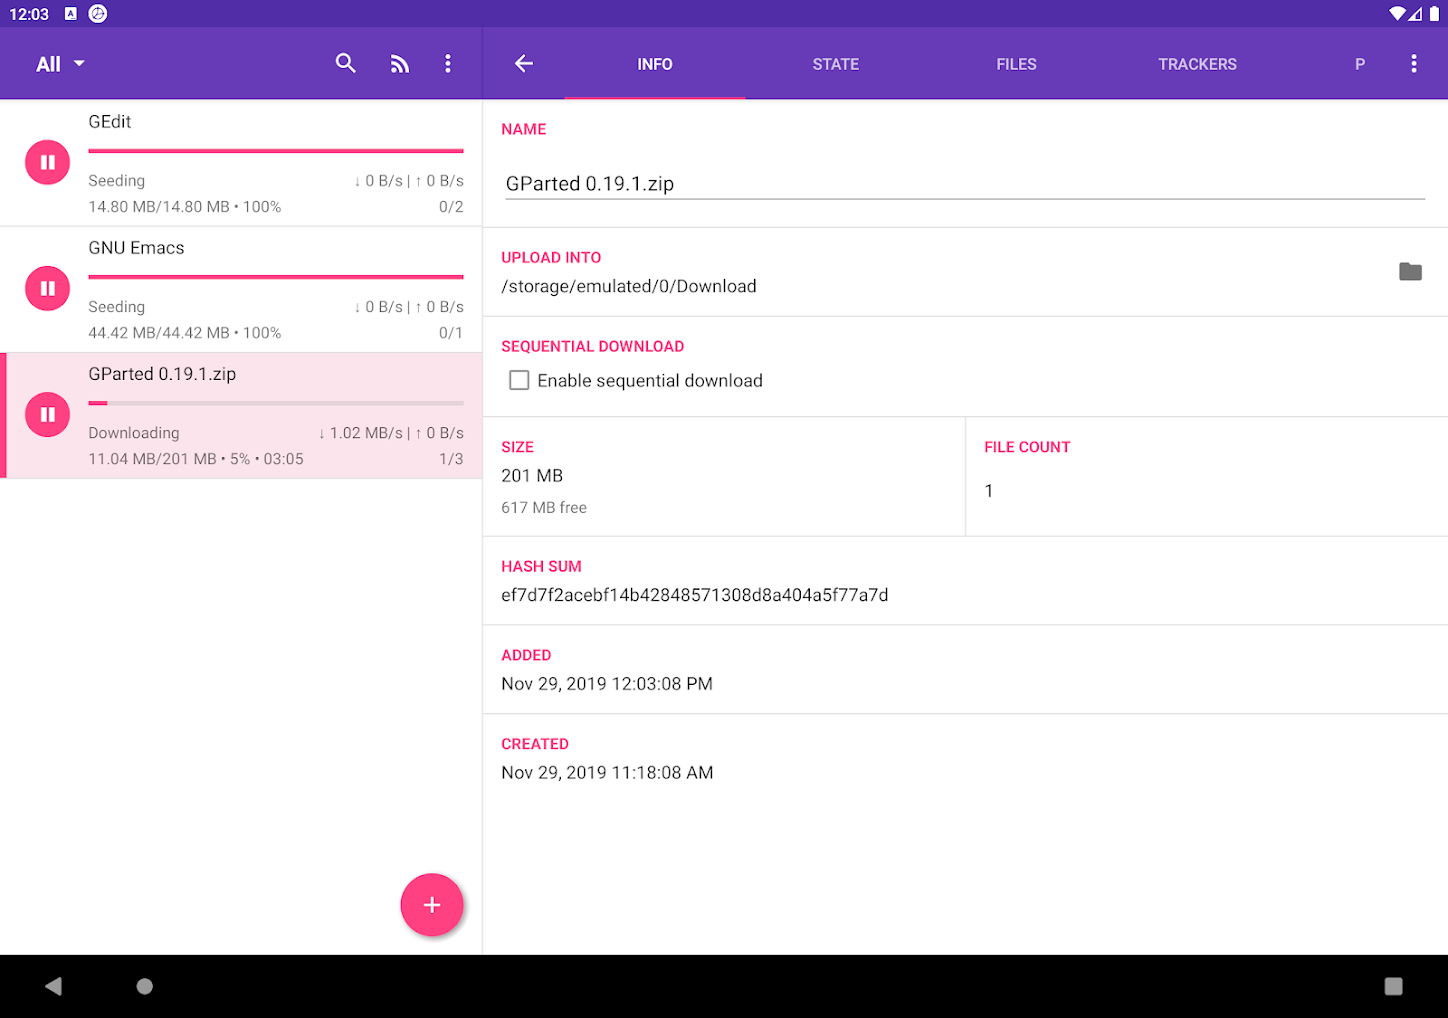Pause the GNU Emacs torrent
Image resolution: width=1448 pixels, height=1018 pixels.
coord(47,288)
